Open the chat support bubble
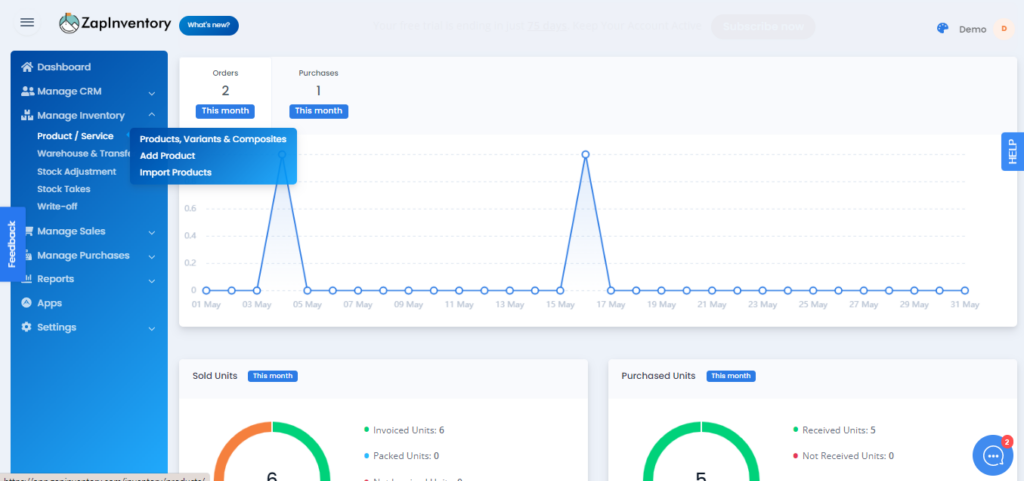This screenshot has height=481, width=1024. (993, 455)
